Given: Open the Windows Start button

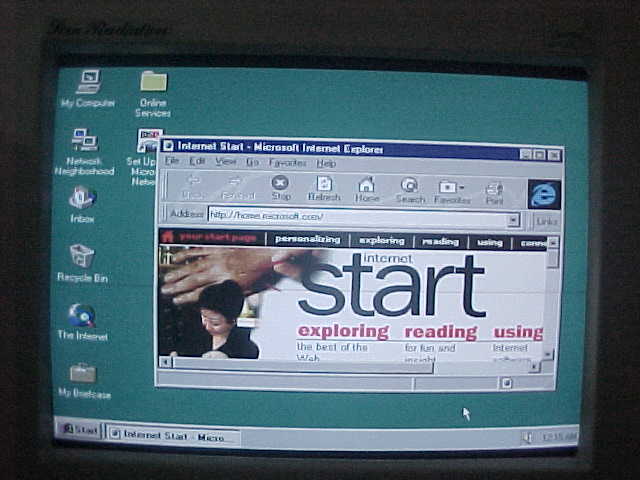Looking at the screenshot, I should tap(79, 429).
